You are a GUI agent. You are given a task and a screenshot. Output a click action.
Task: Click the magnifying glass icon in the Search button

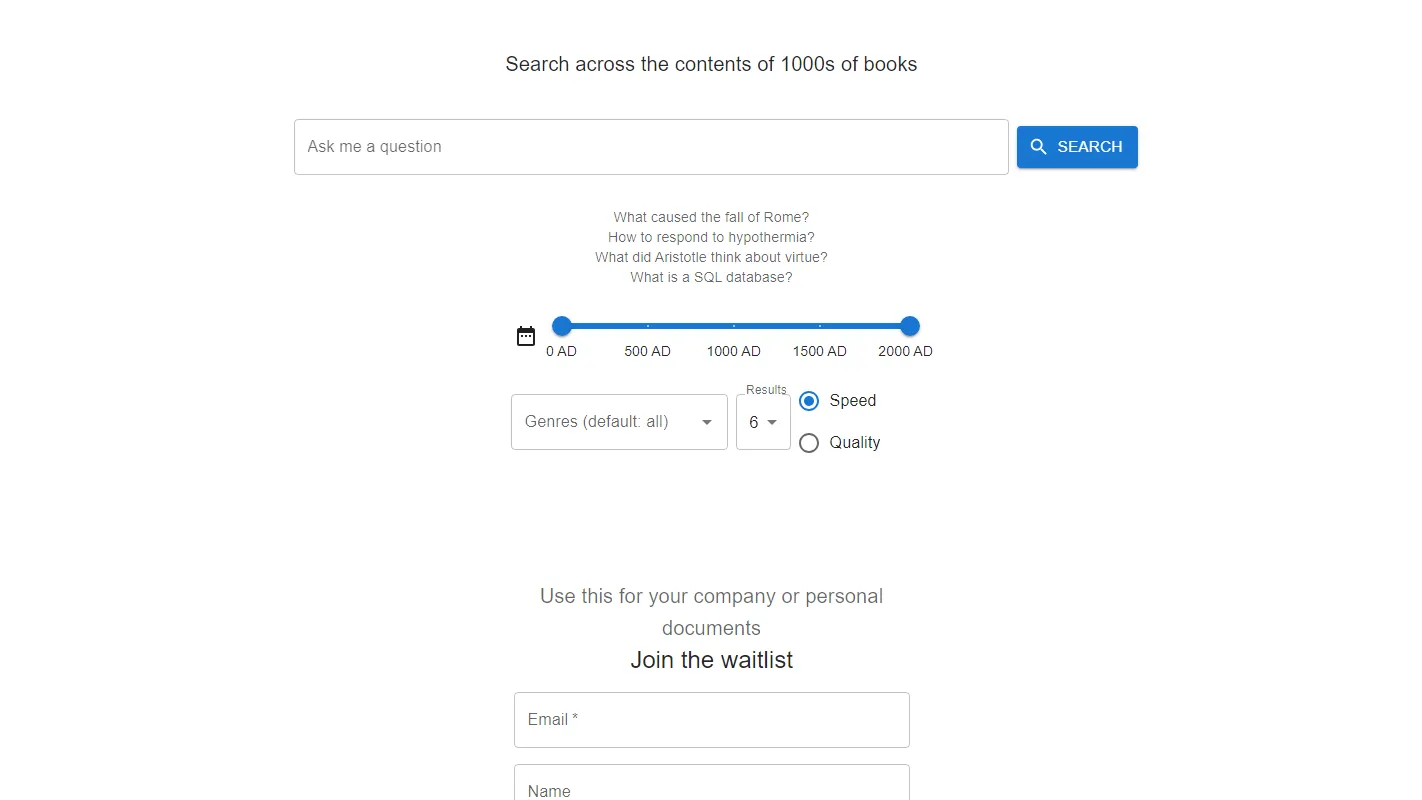click(x=1040, y=146)
